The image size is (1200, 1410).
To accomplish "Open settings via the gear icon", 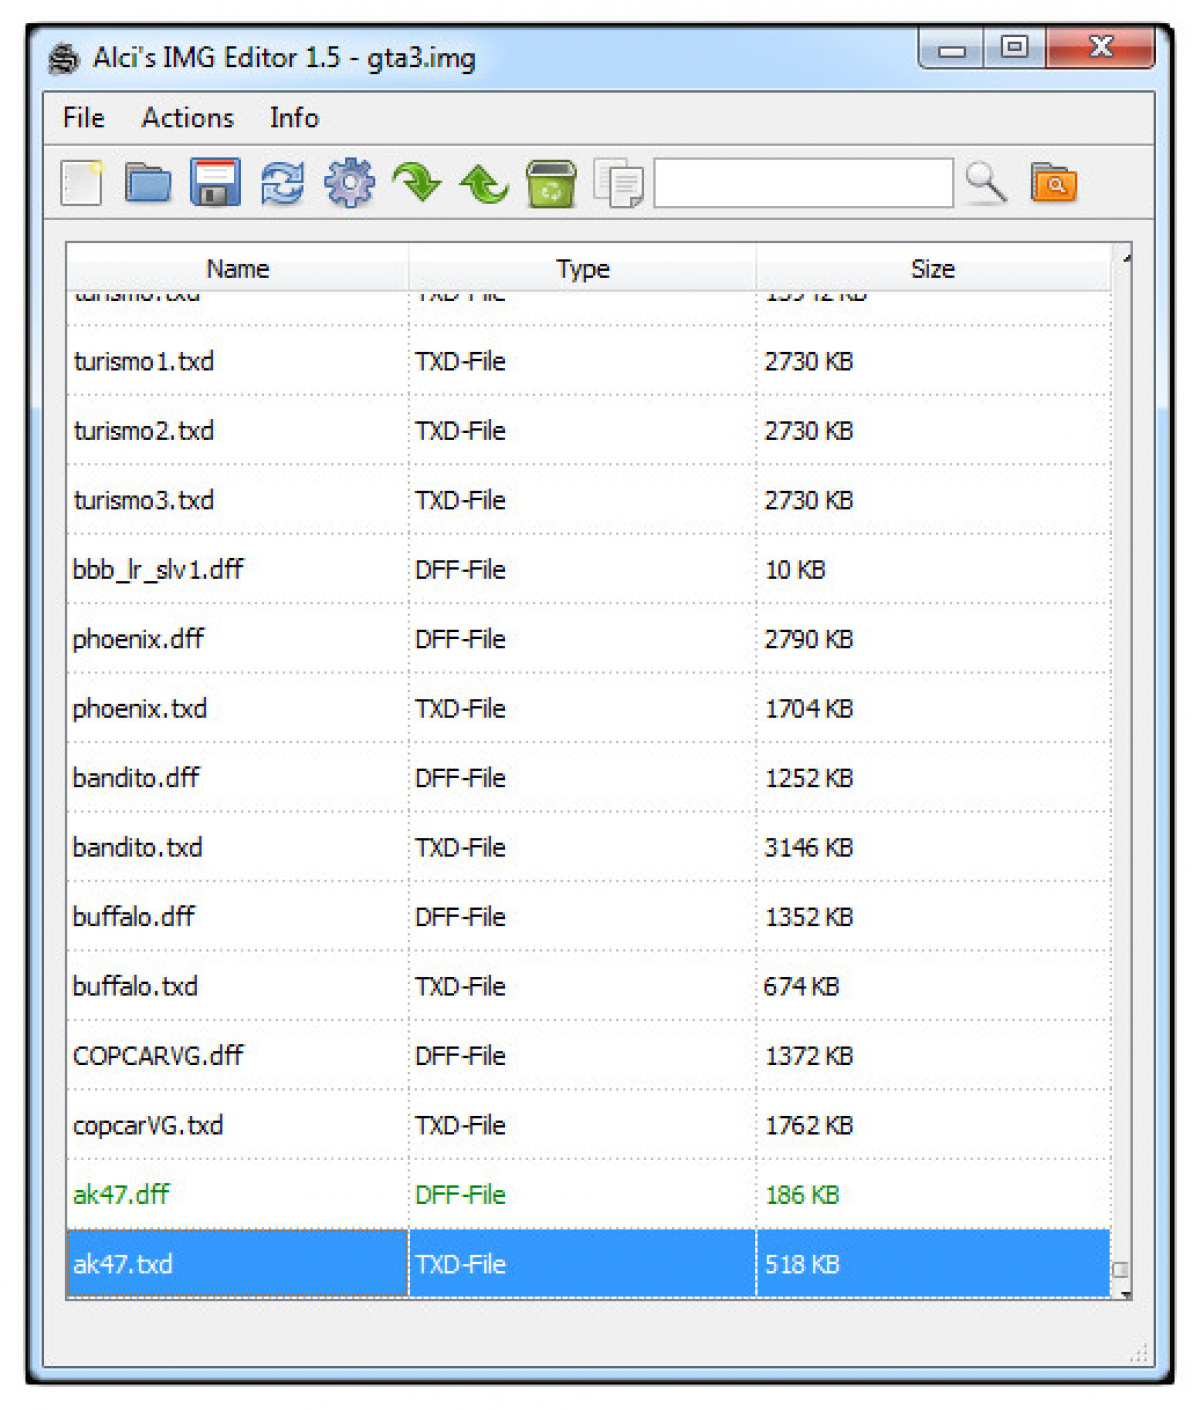I will (349, 183).
